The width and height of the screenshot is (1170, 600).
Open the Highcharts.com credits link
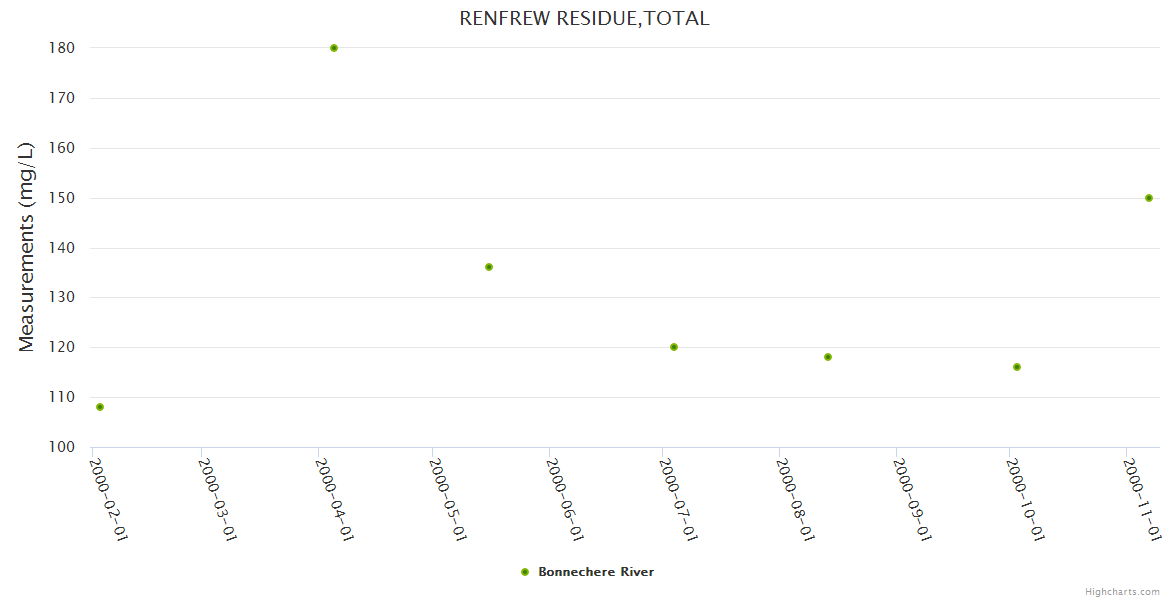tap(1122, 591)
